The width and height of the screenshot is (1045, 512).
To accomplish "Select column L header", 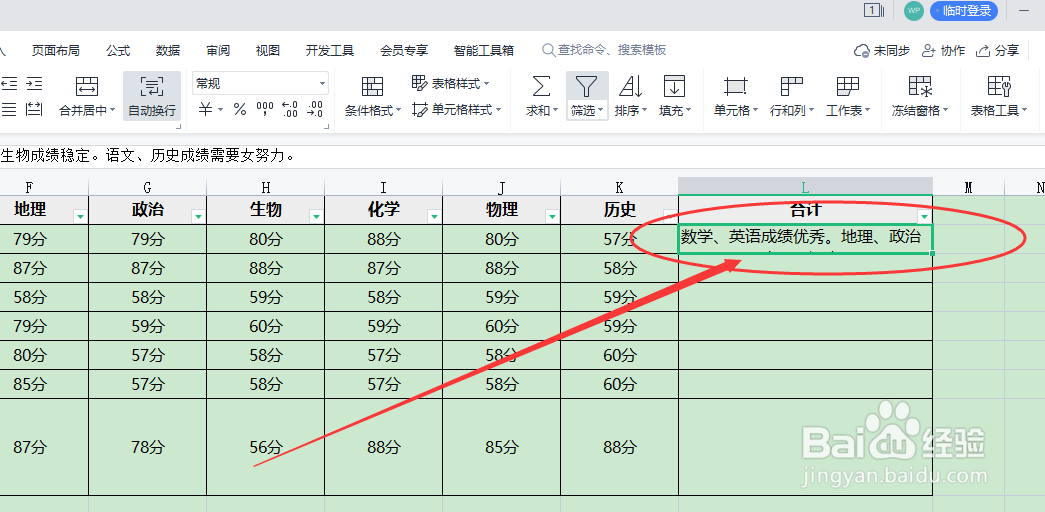I will [x=805, y=187].
